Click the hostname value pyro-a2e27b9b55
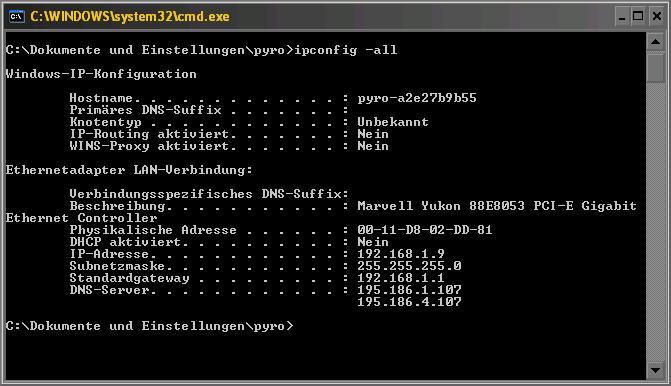The image size is (671, 386). tap(417, 98)
